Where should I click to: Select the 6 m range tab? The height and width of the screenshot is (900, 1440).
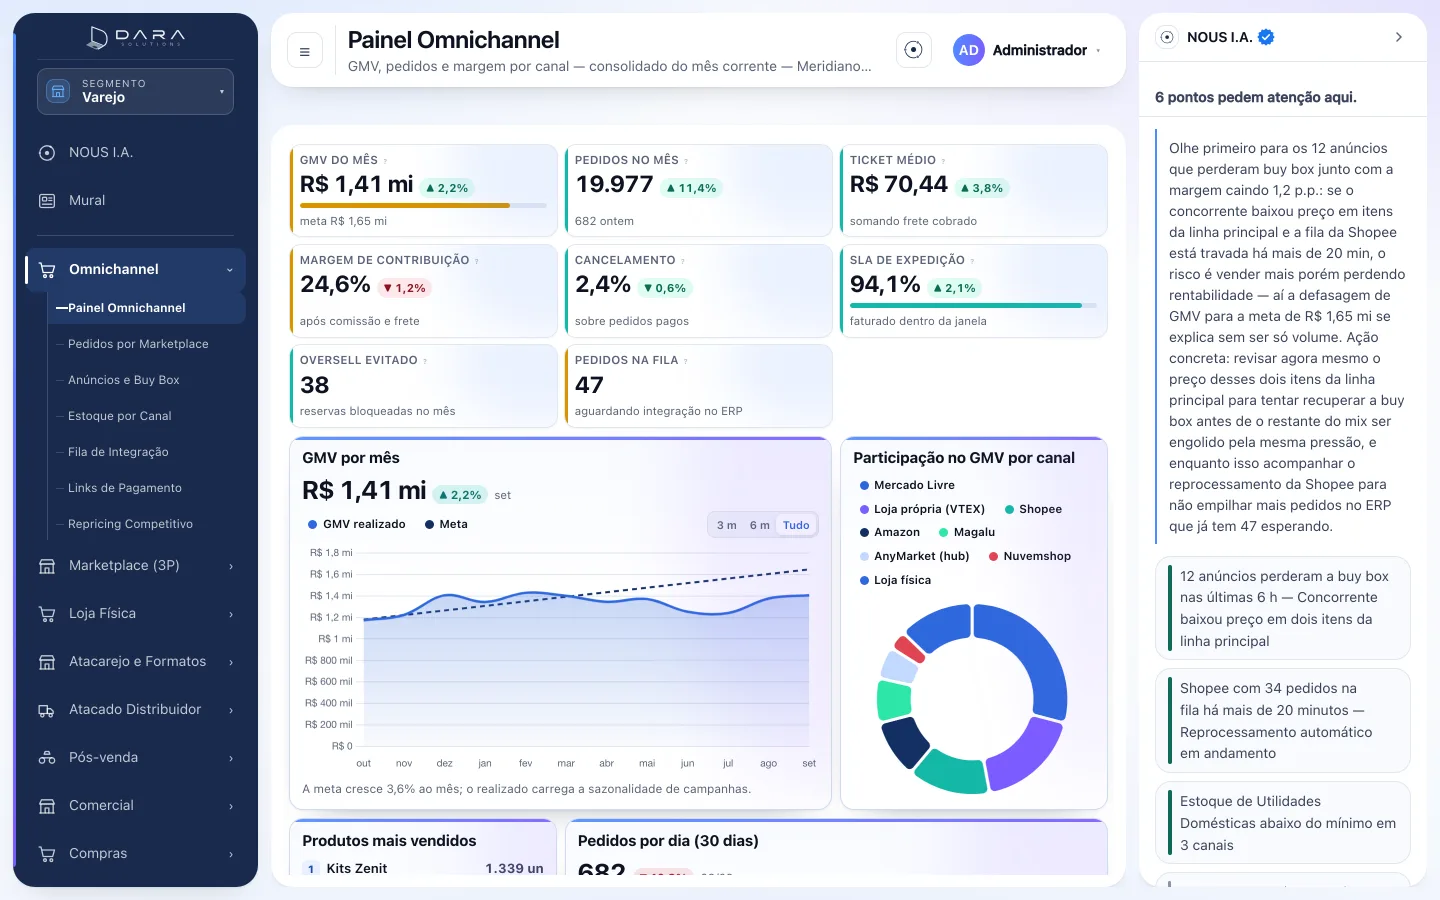(760, 525)
